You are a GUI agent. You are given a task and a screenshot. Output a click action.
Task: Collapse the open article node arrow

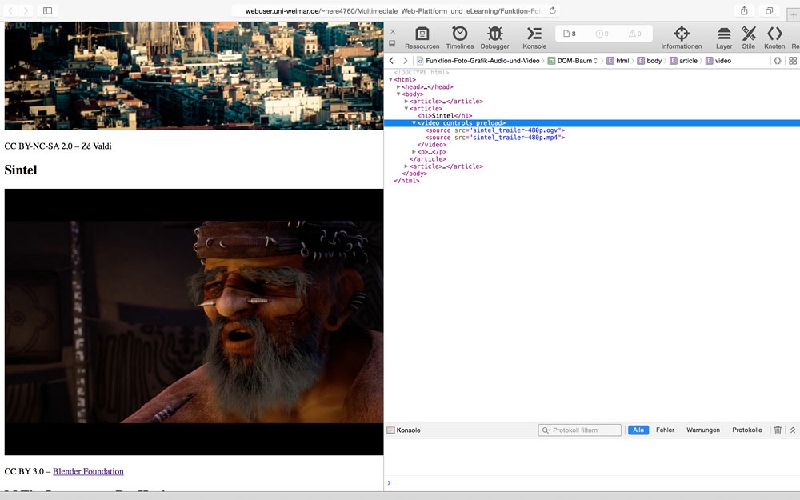click(x=406, y=108)
